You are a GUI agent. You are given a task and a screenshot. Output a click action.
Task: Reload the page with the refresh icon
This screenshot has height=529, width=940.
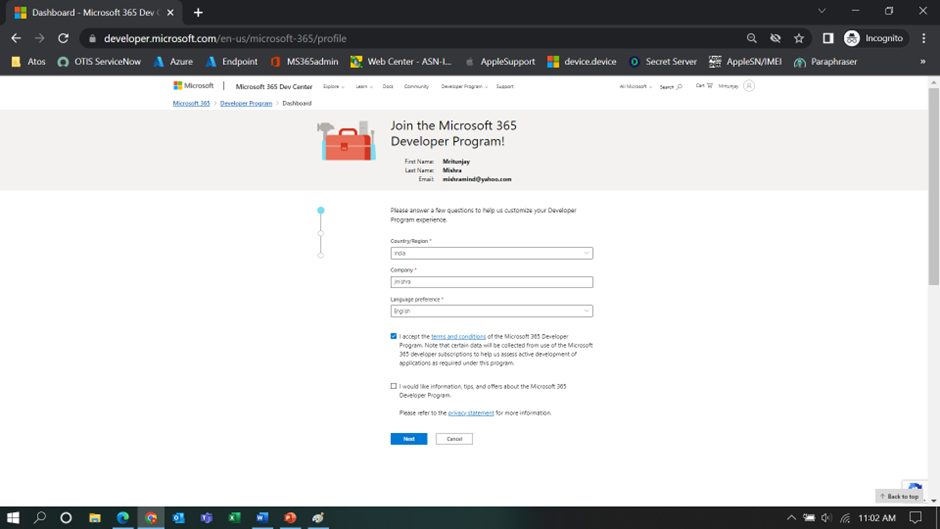pos(63,38)
